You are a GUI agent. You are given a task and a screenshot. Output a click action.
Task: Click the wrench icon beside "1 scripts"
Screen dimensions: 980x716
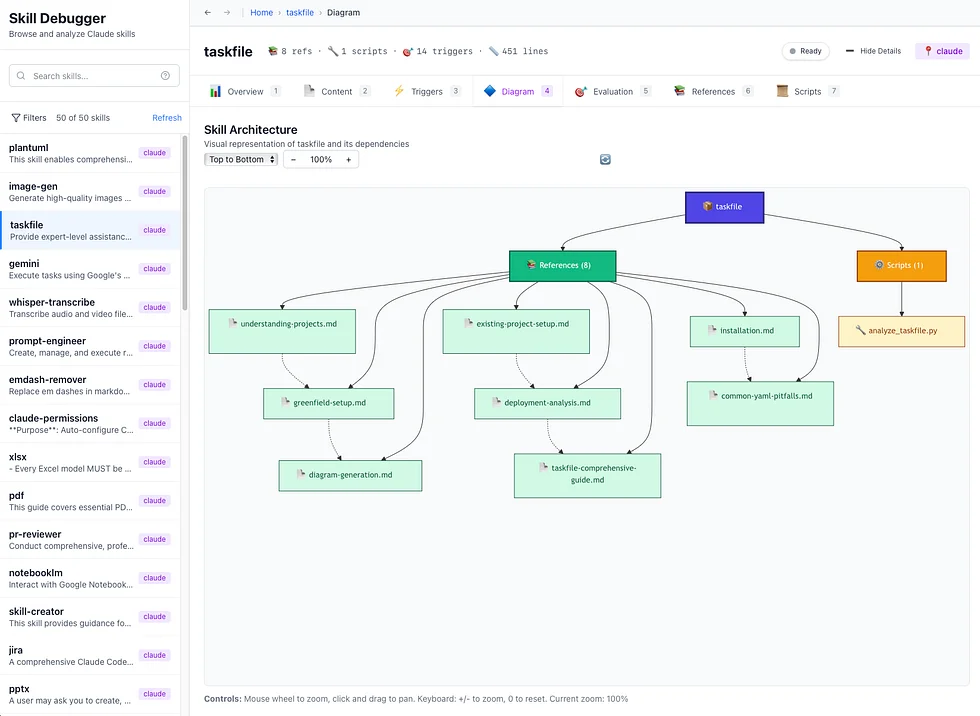pos(335,51)
